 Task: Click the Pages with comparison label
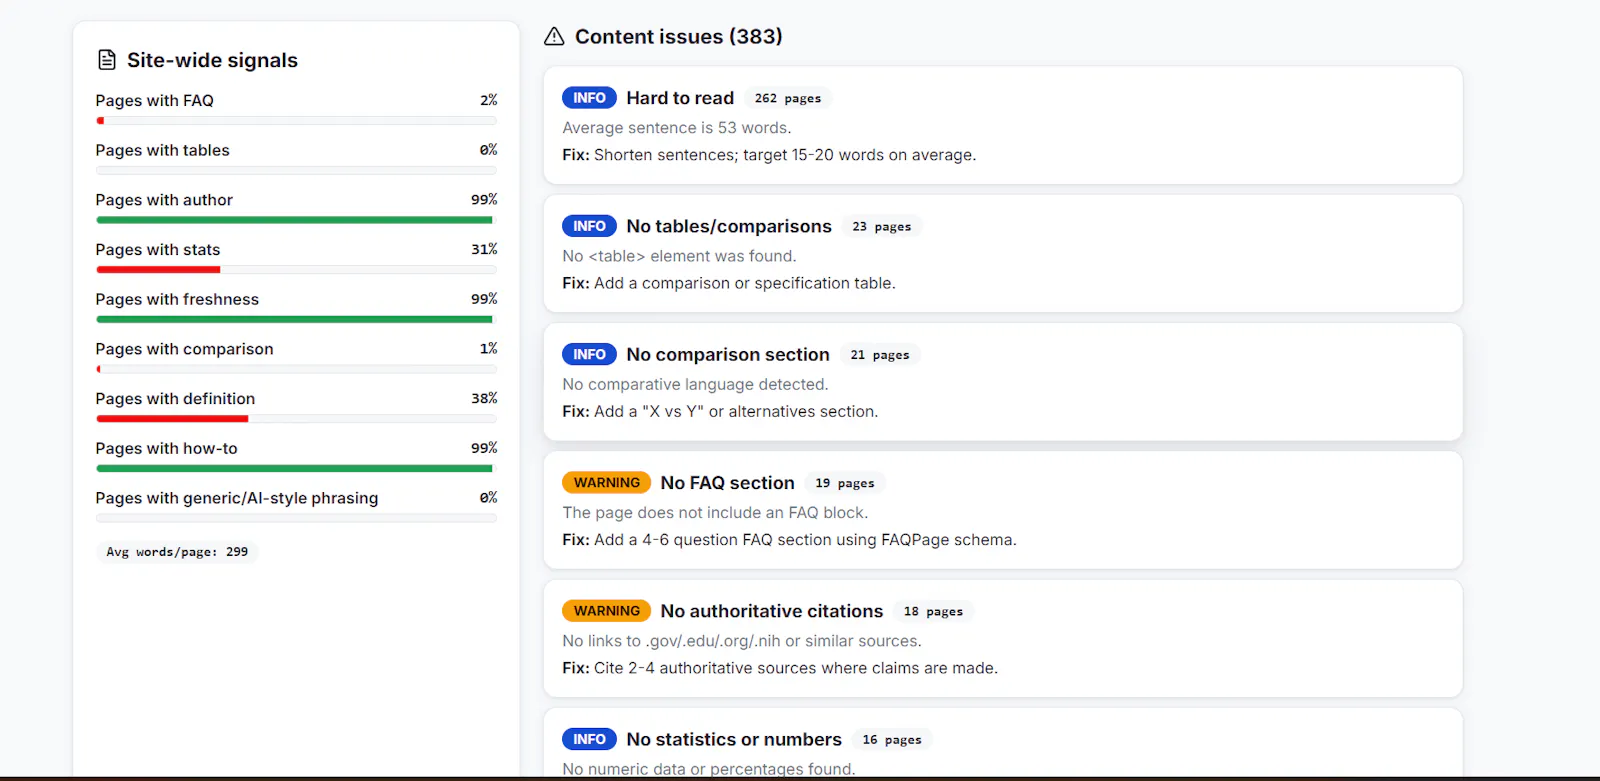click(184, 349)
